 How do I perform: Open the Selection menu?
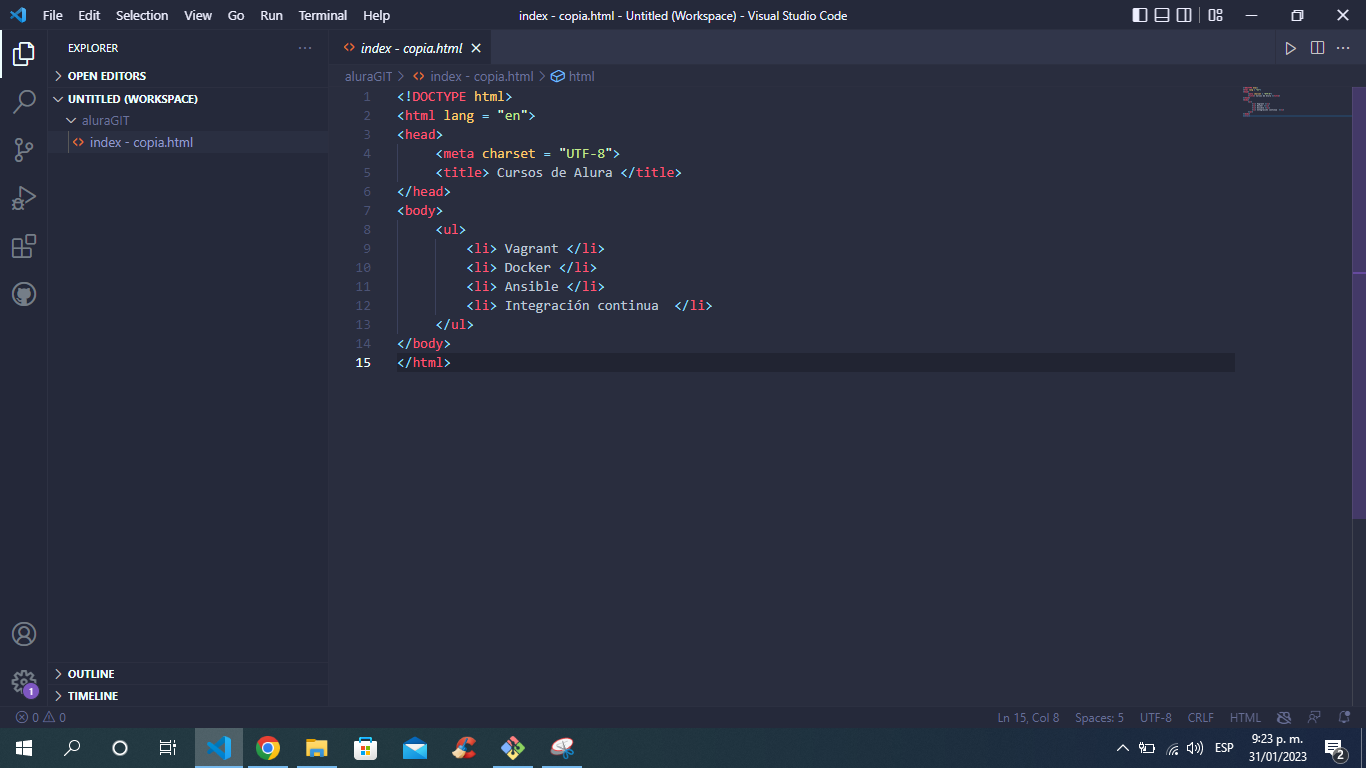coord(142,15)
